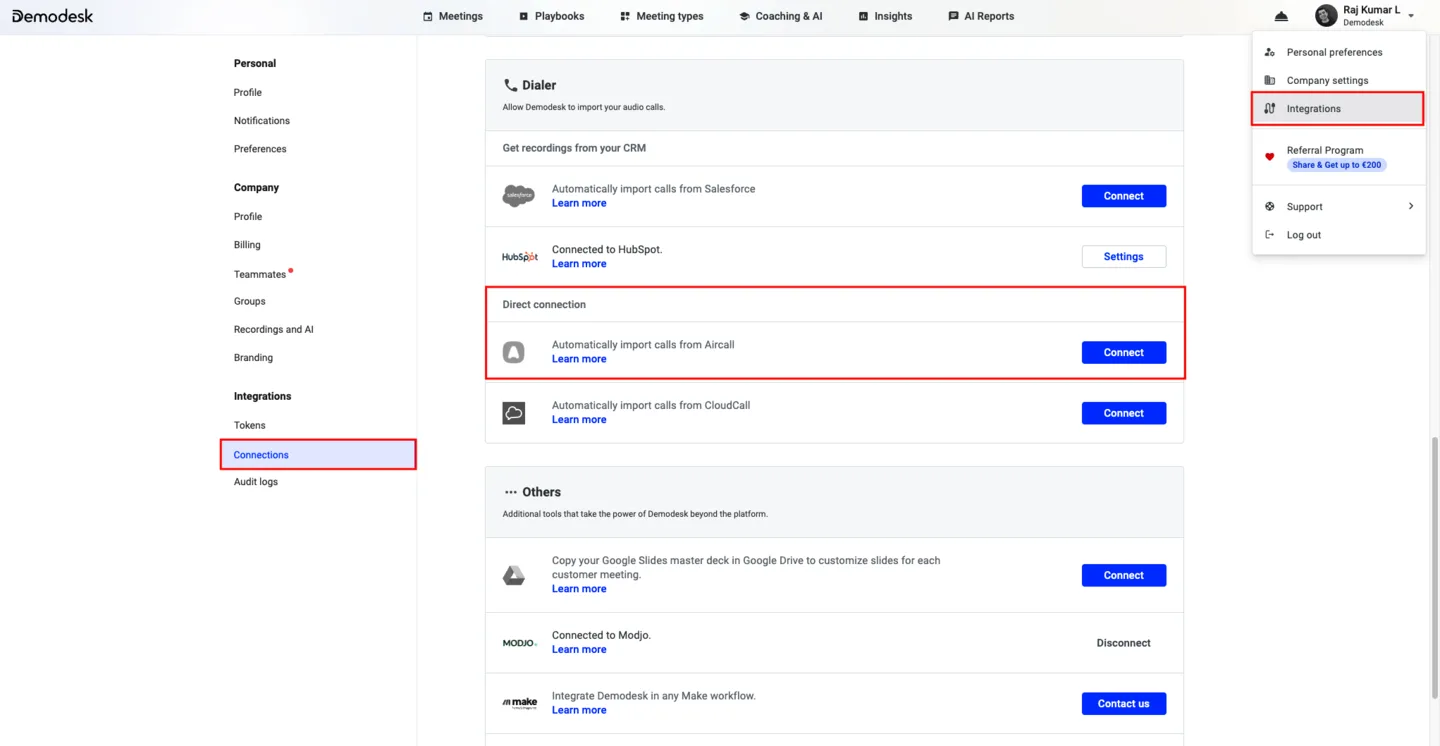Switch to Meeting types tab
1440x746 pixels.
[x=661, y=16]
